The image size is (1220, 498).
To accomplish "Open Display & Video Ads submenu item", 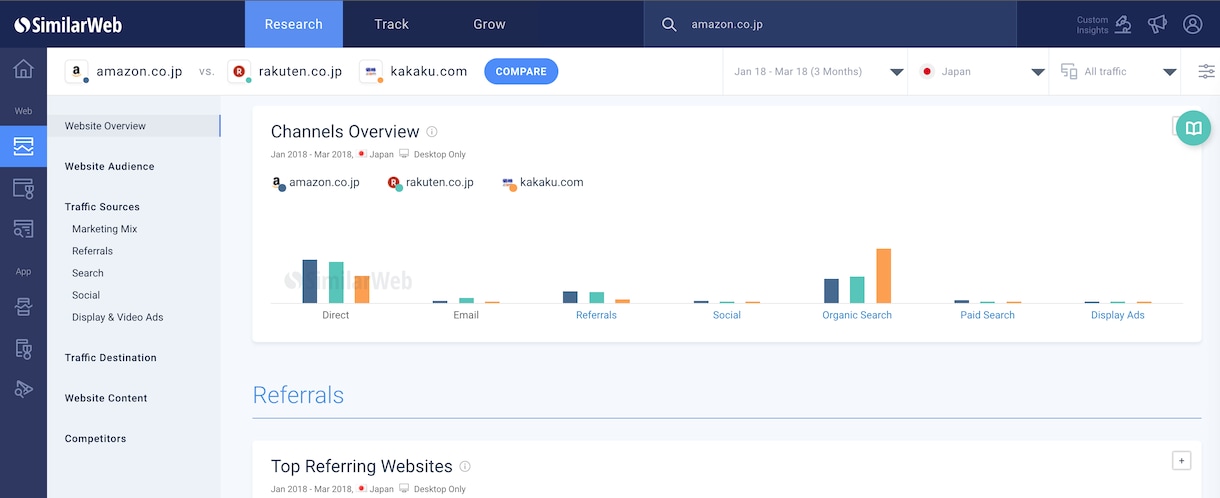I will point(117,317).
